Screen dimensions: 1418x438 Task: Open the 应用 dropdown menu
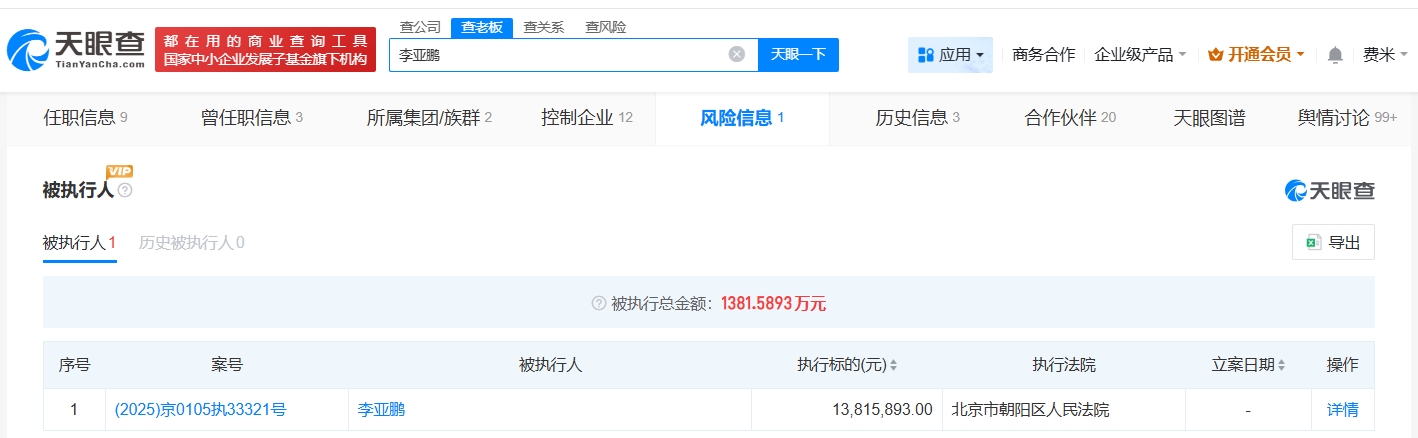[x=950, y=55]
